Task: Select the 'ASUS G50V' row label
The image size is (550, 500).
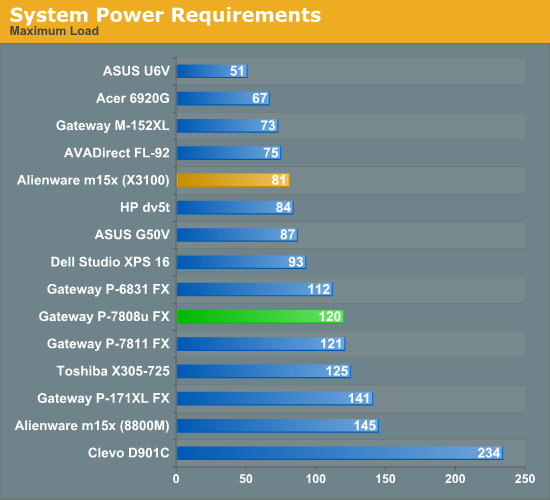Action: [x=132, y=234]
